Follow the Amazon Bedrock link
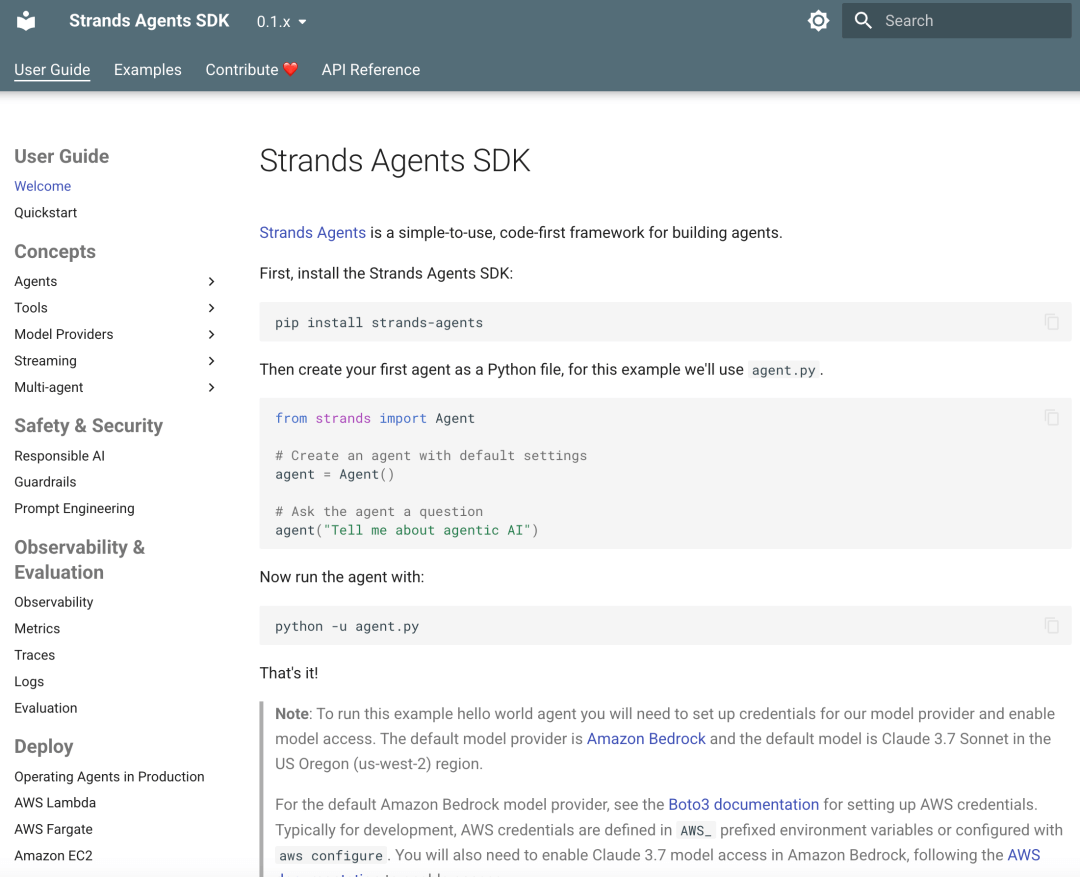This screenshot has height=877, width=1080. pos(646,739)
